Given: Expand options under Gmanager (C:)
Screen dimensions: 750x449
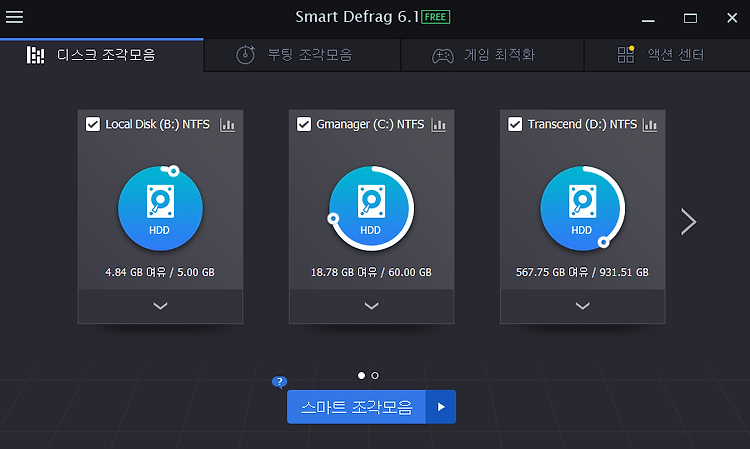Looking at the screenshot, I should [371, 306].
